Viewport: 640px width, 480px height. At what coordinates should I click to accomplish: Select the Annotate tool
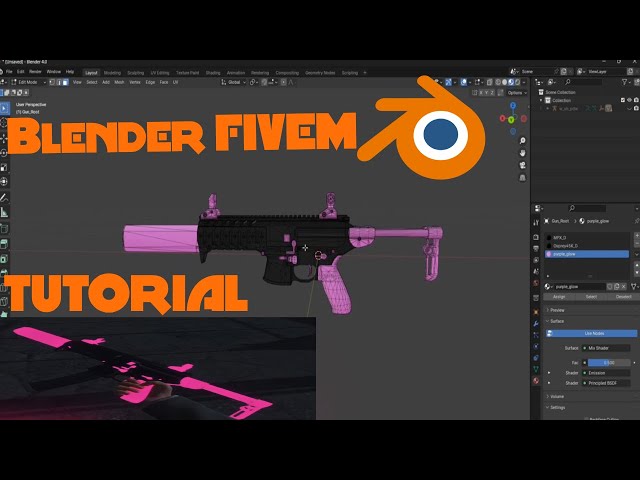coord(4,198)
